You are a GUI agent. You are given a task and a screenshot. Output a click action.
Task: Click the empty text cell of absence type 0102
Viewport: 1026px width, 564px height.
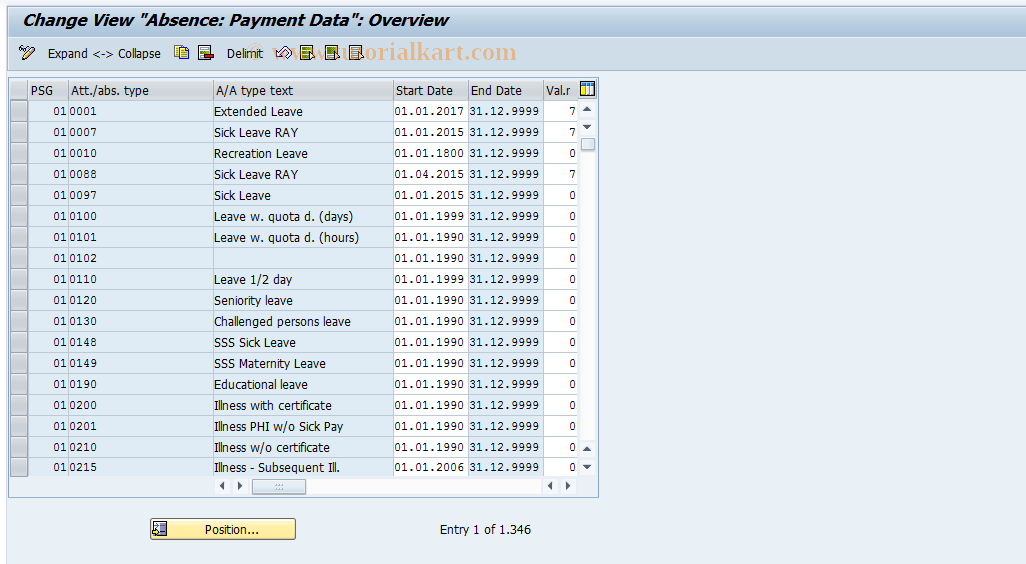(303, 258)
